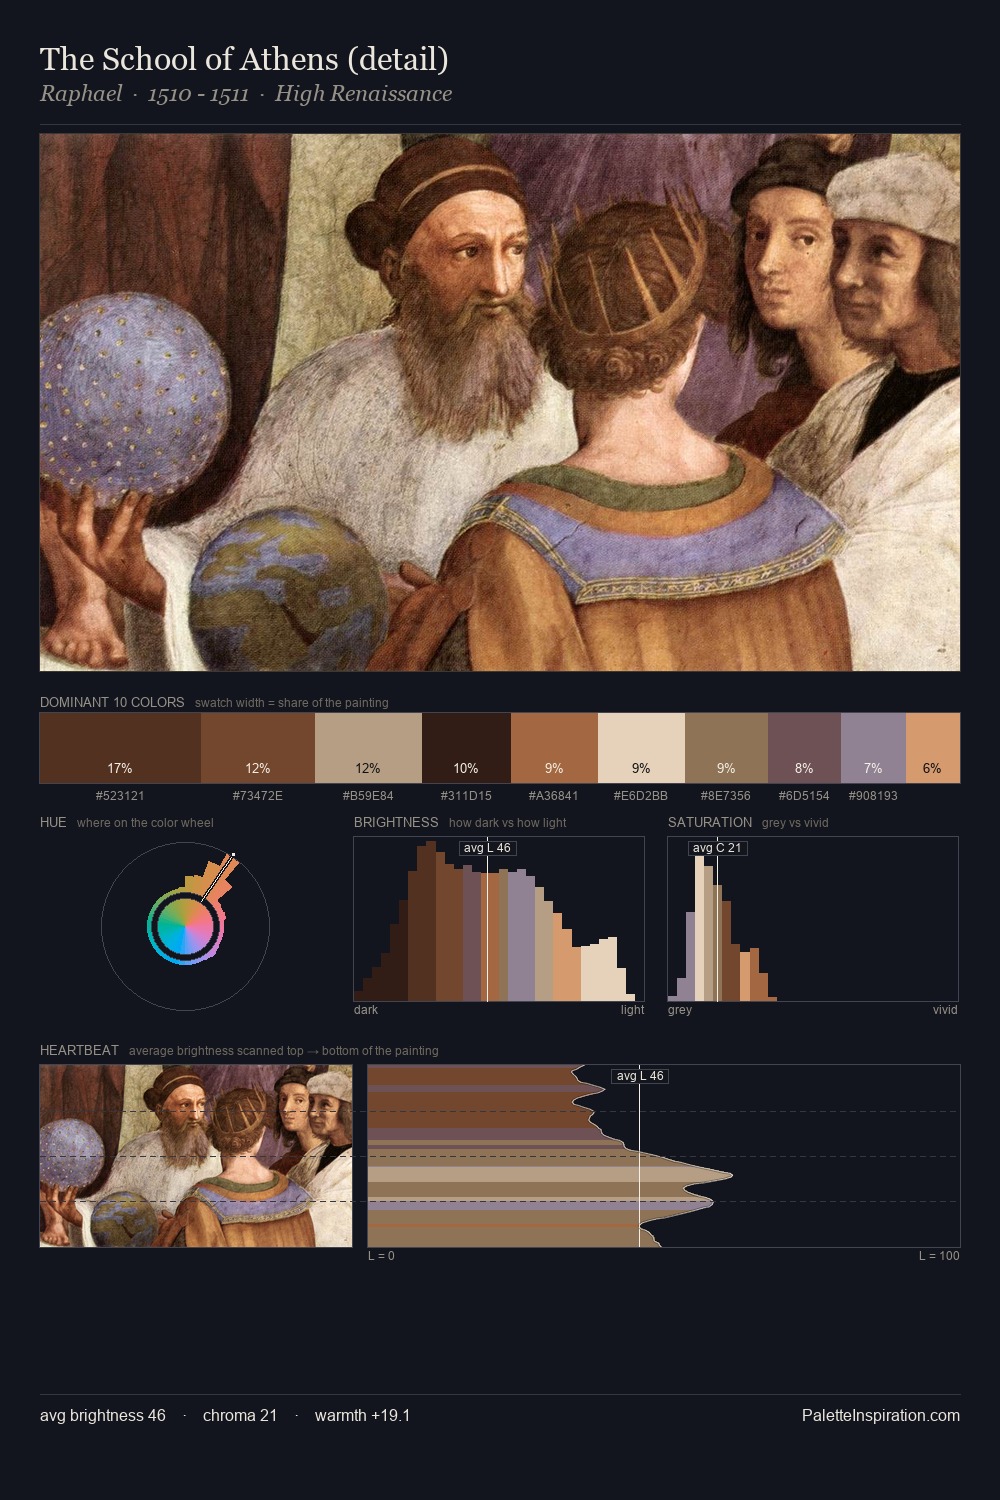Open the main School of Athens painting
This screenshot has width=1000, height=1500.
click(x=500, y=403)
